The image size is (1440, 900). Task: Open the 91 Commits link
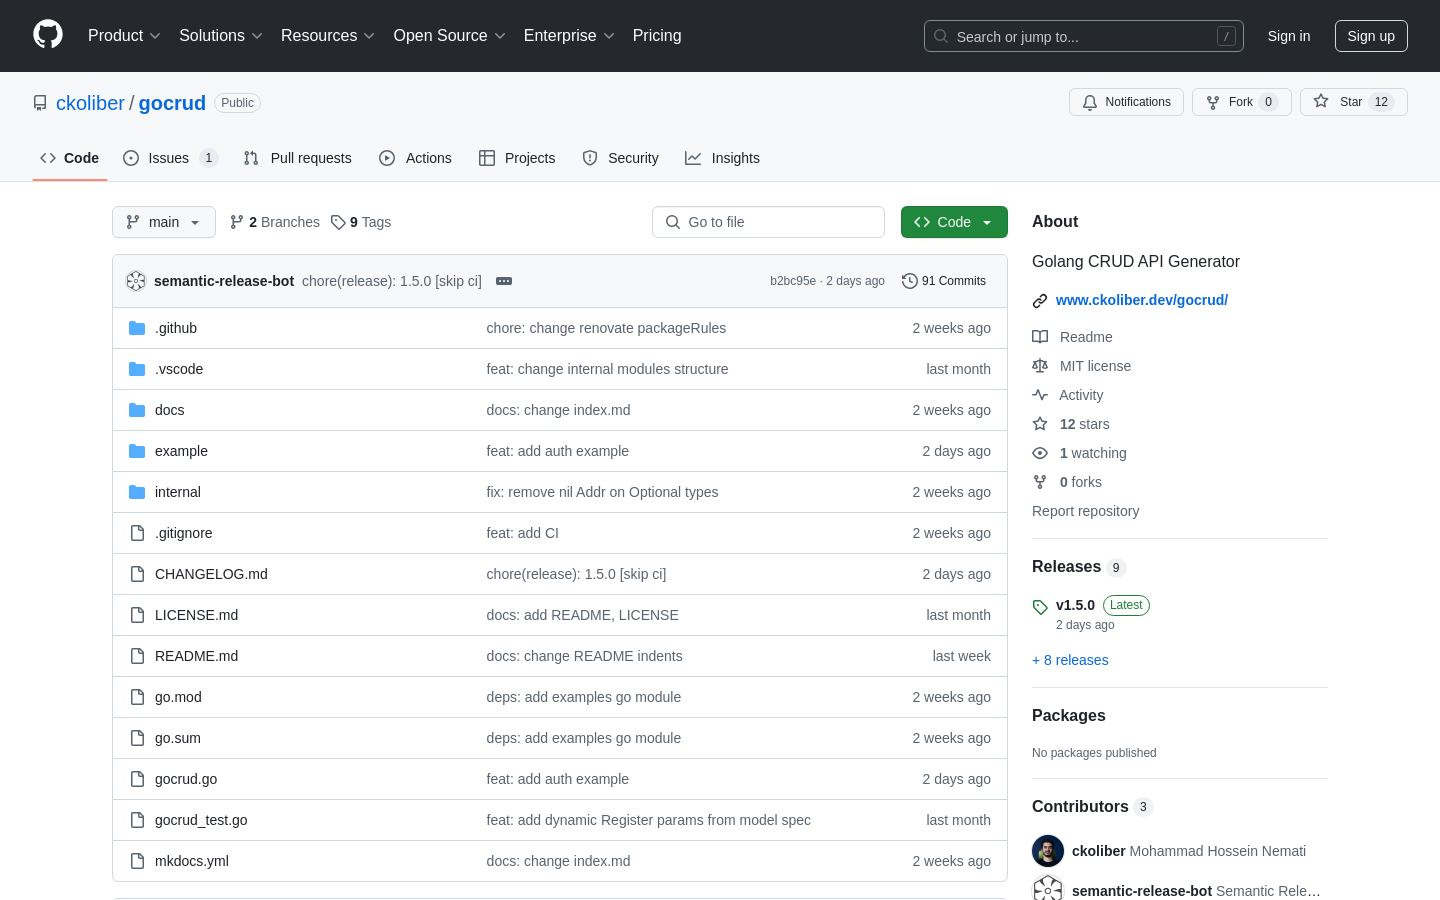(x=944, y=281)
